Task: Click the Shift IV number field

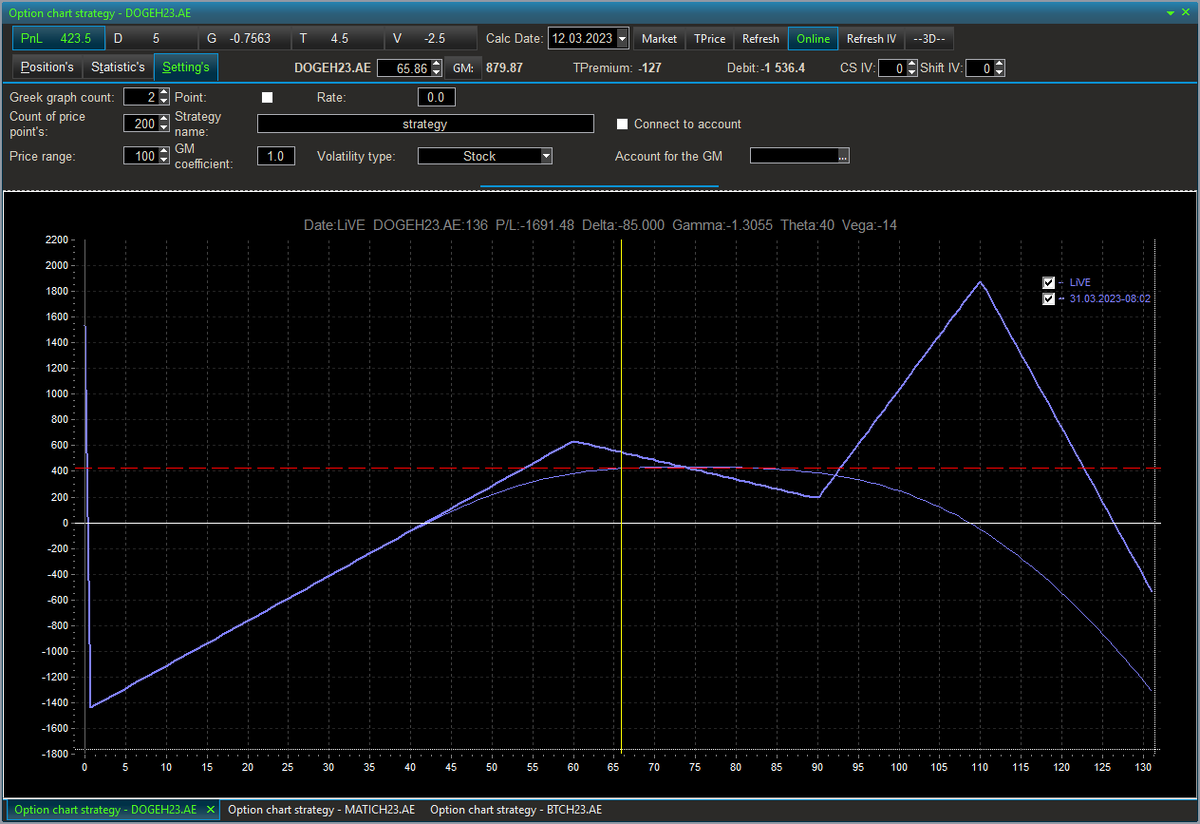Action: pos(981,68)
